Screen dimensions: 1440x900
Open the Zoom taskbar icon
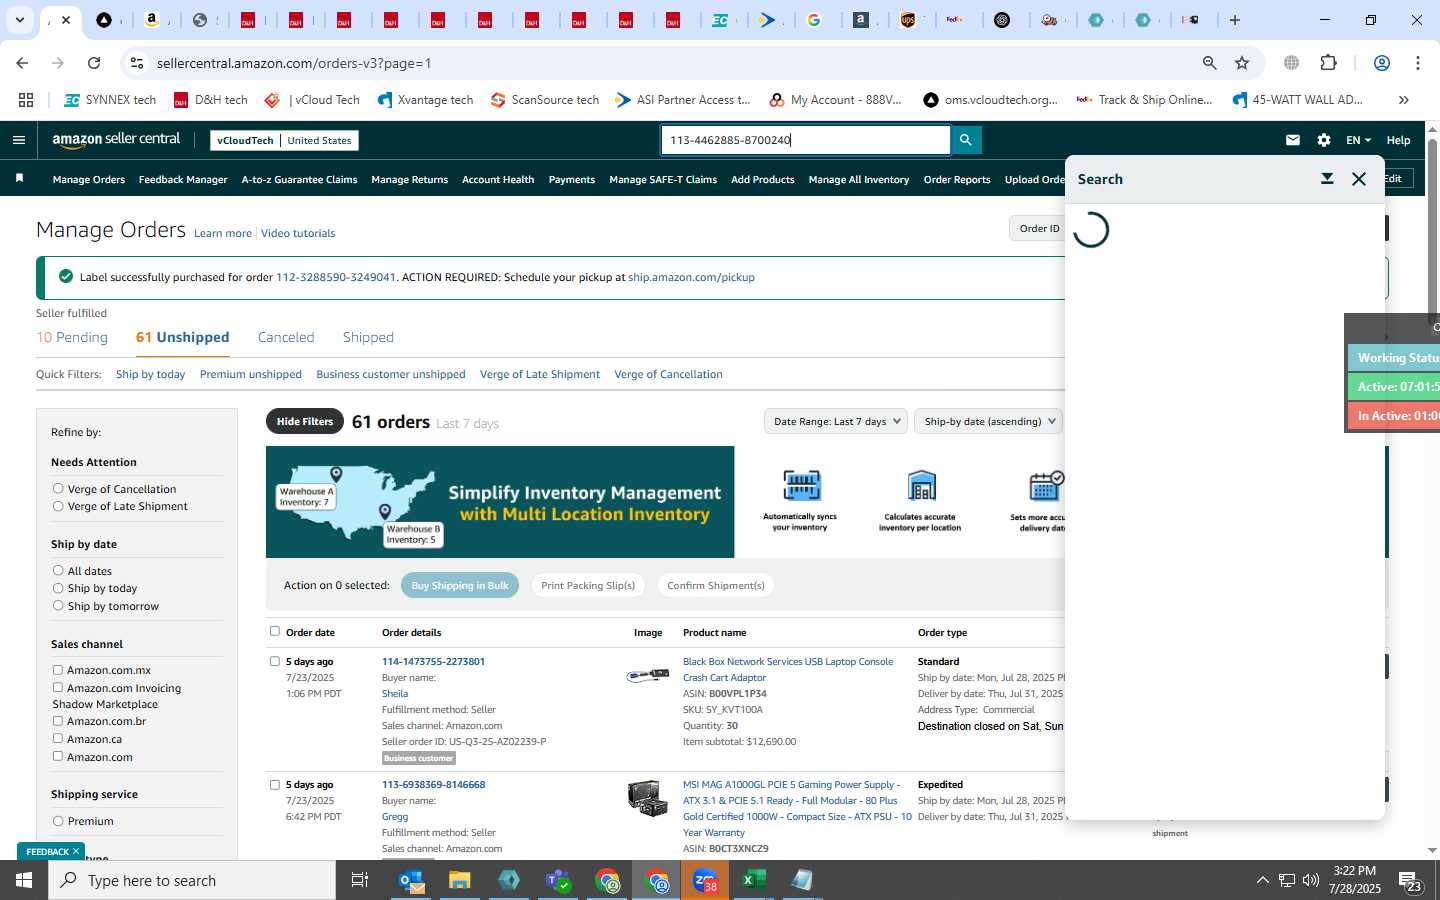pyautogui.click(x=705, y=881)
